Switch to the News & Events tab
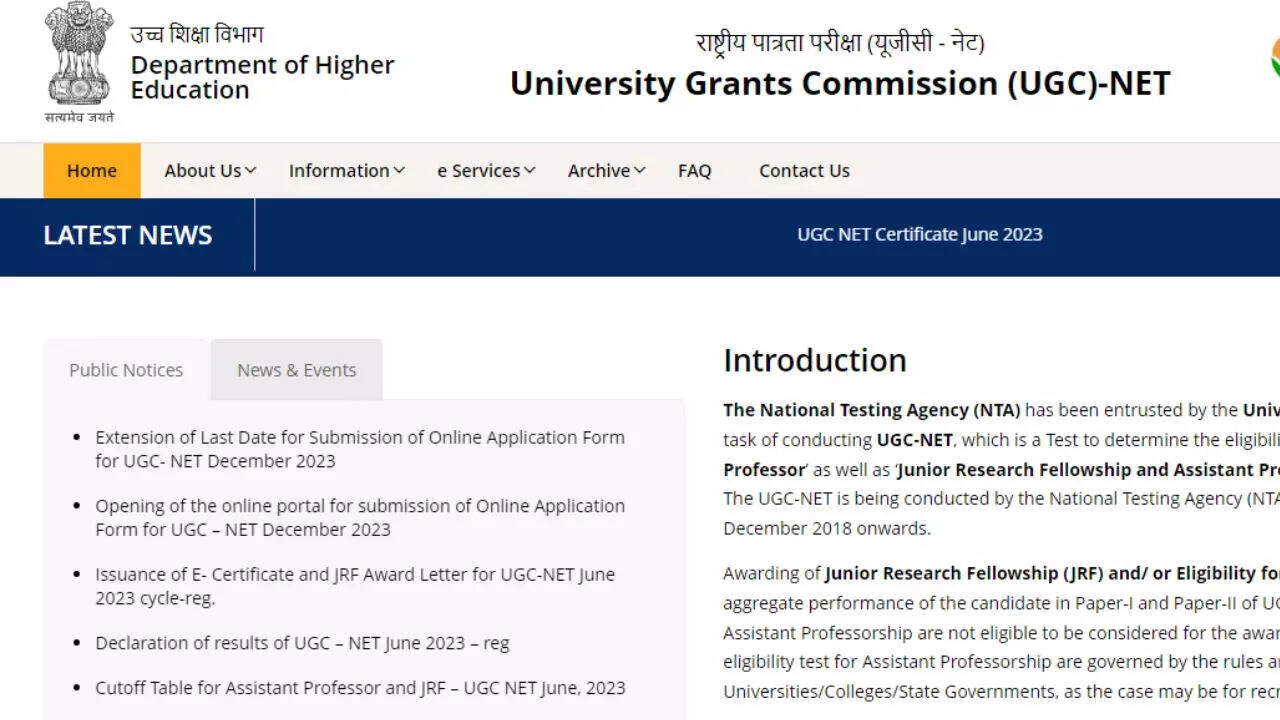 click(296, 370)
